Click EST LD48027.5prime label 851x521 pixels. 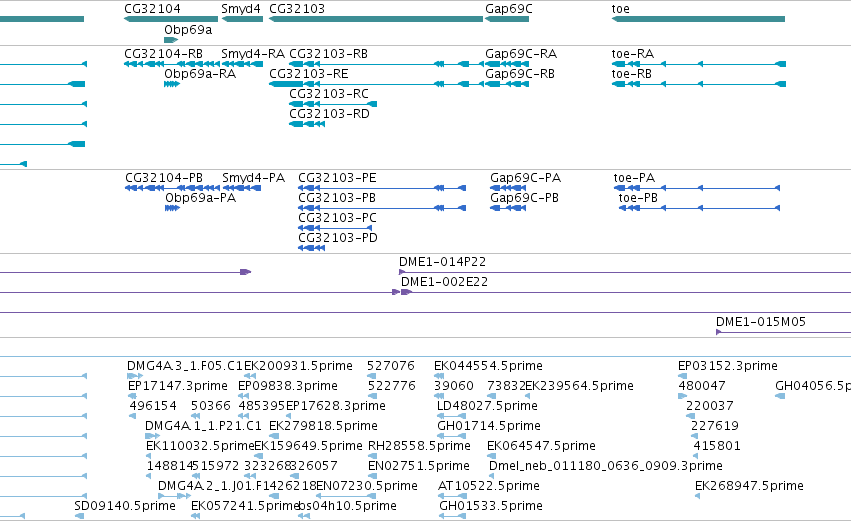pos(487,406)
